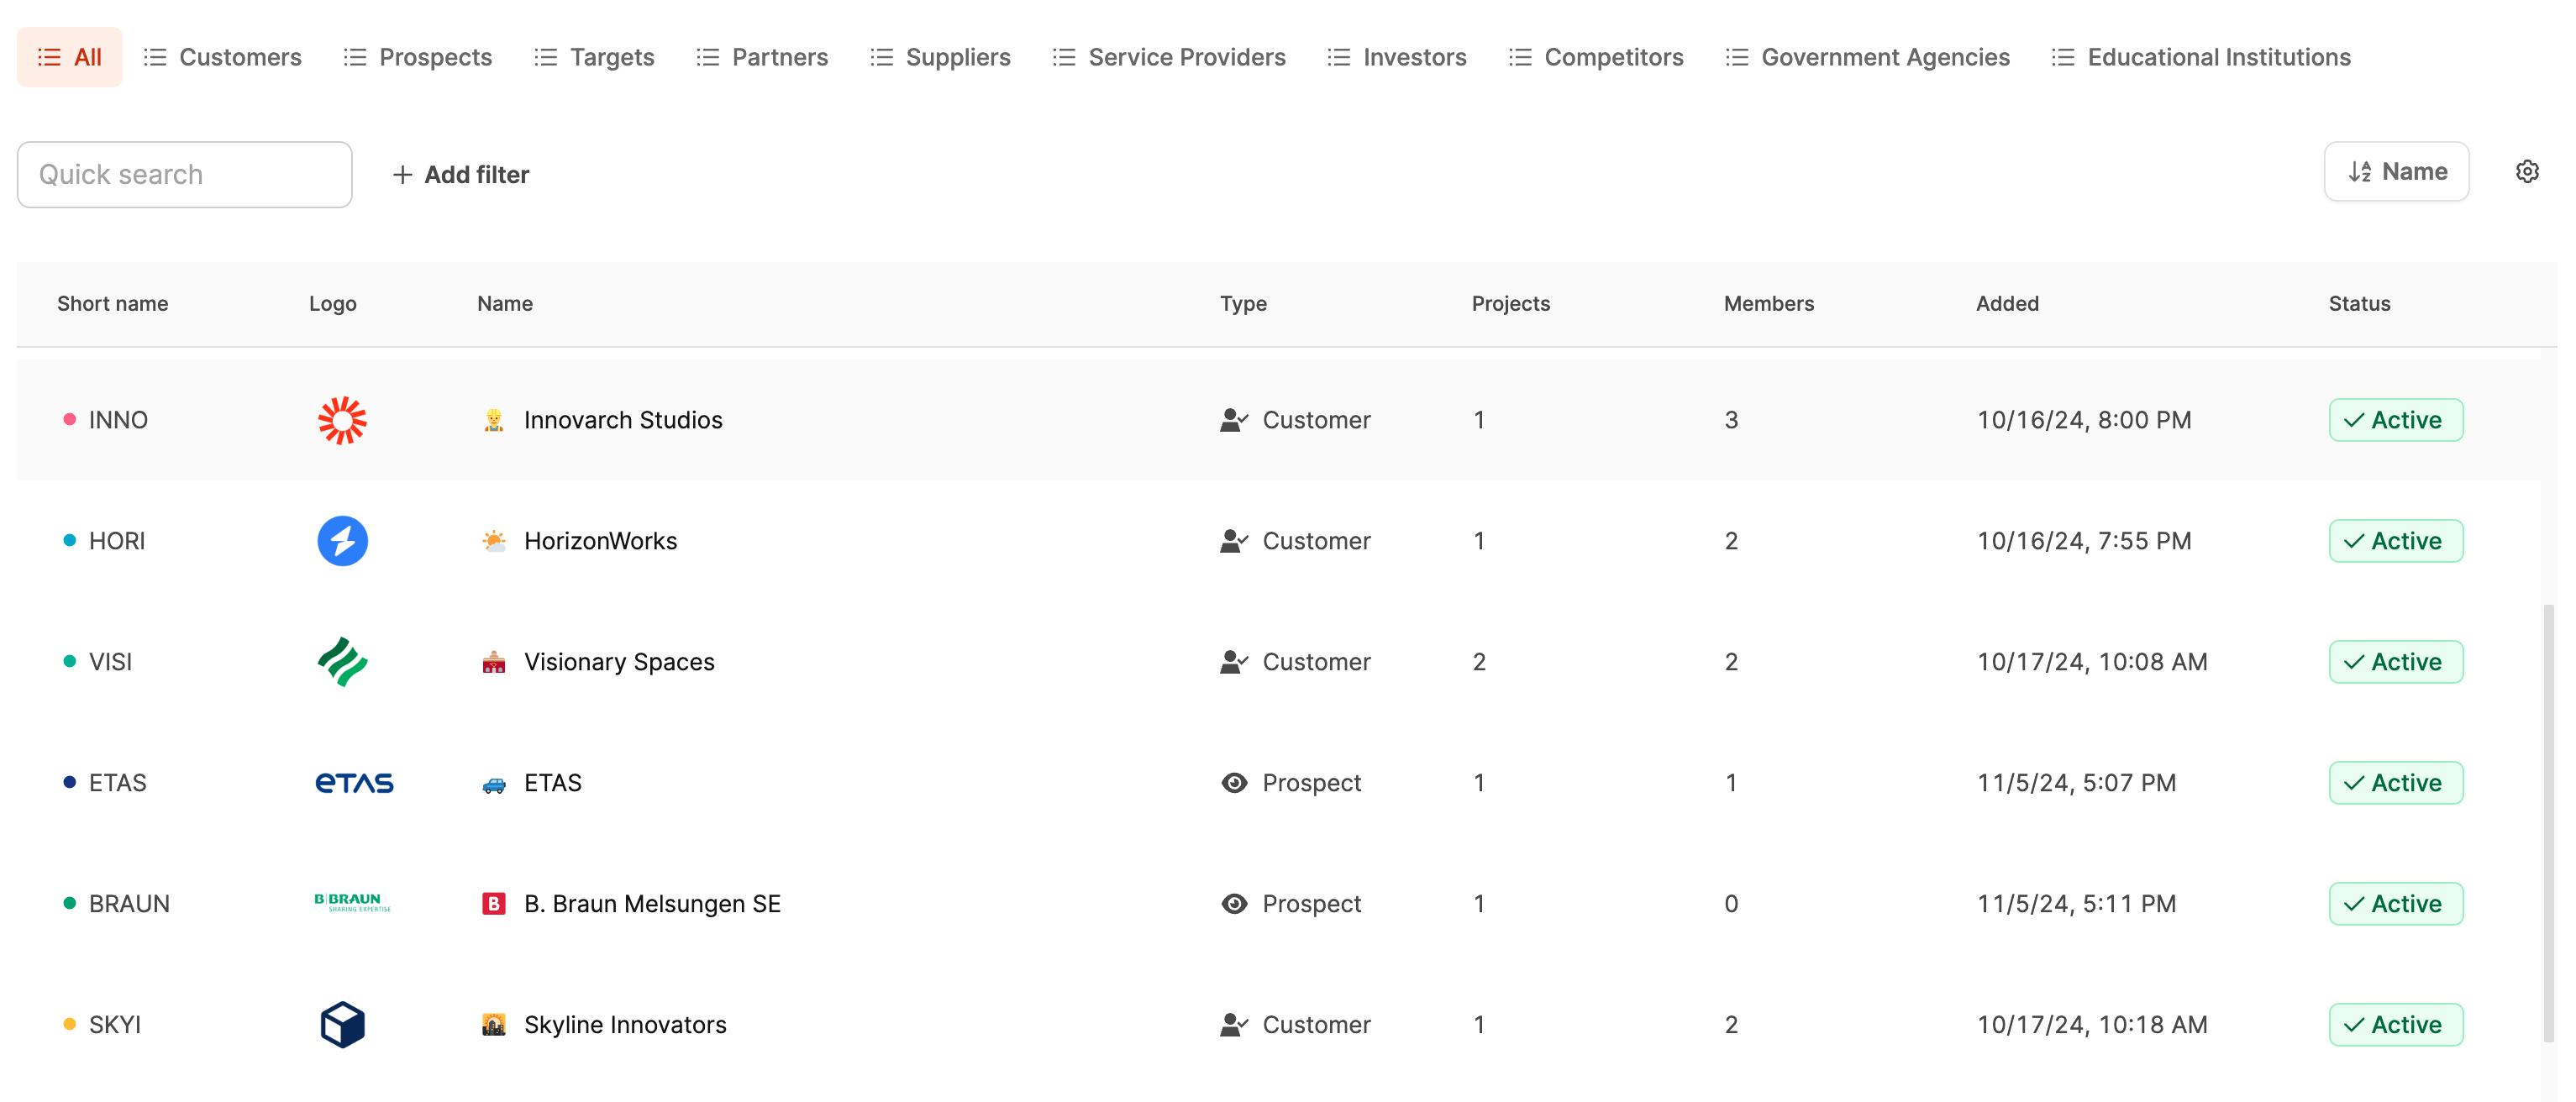Focus the Quick search field
Viewport: 2576px width, 1102px height.
tap(185, 175)
